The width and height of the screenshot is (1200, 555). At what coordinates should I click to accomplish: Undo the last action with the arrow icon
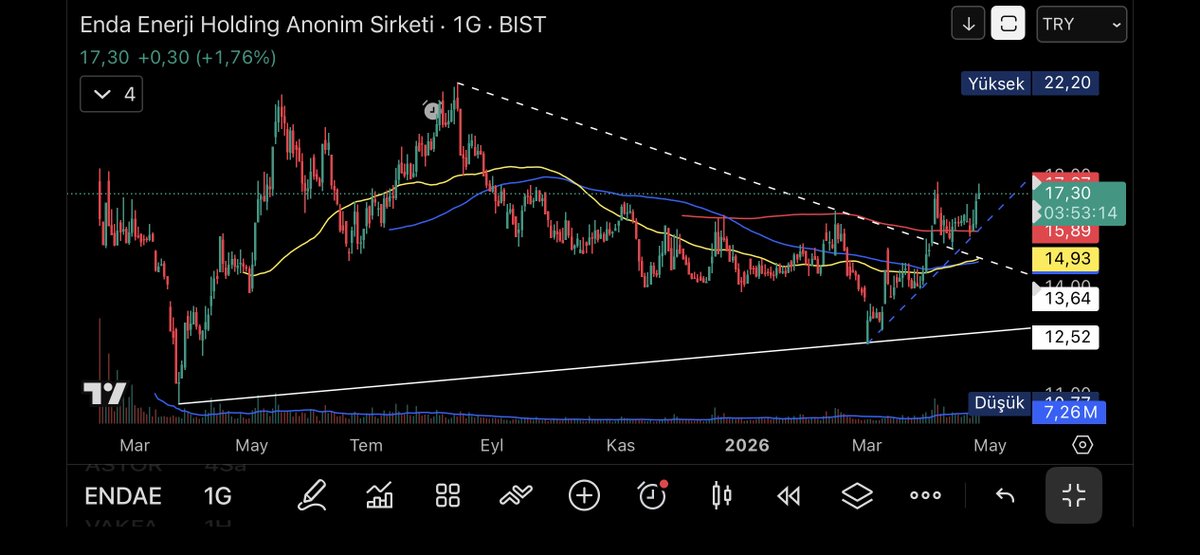click(x=1005, y=495)
